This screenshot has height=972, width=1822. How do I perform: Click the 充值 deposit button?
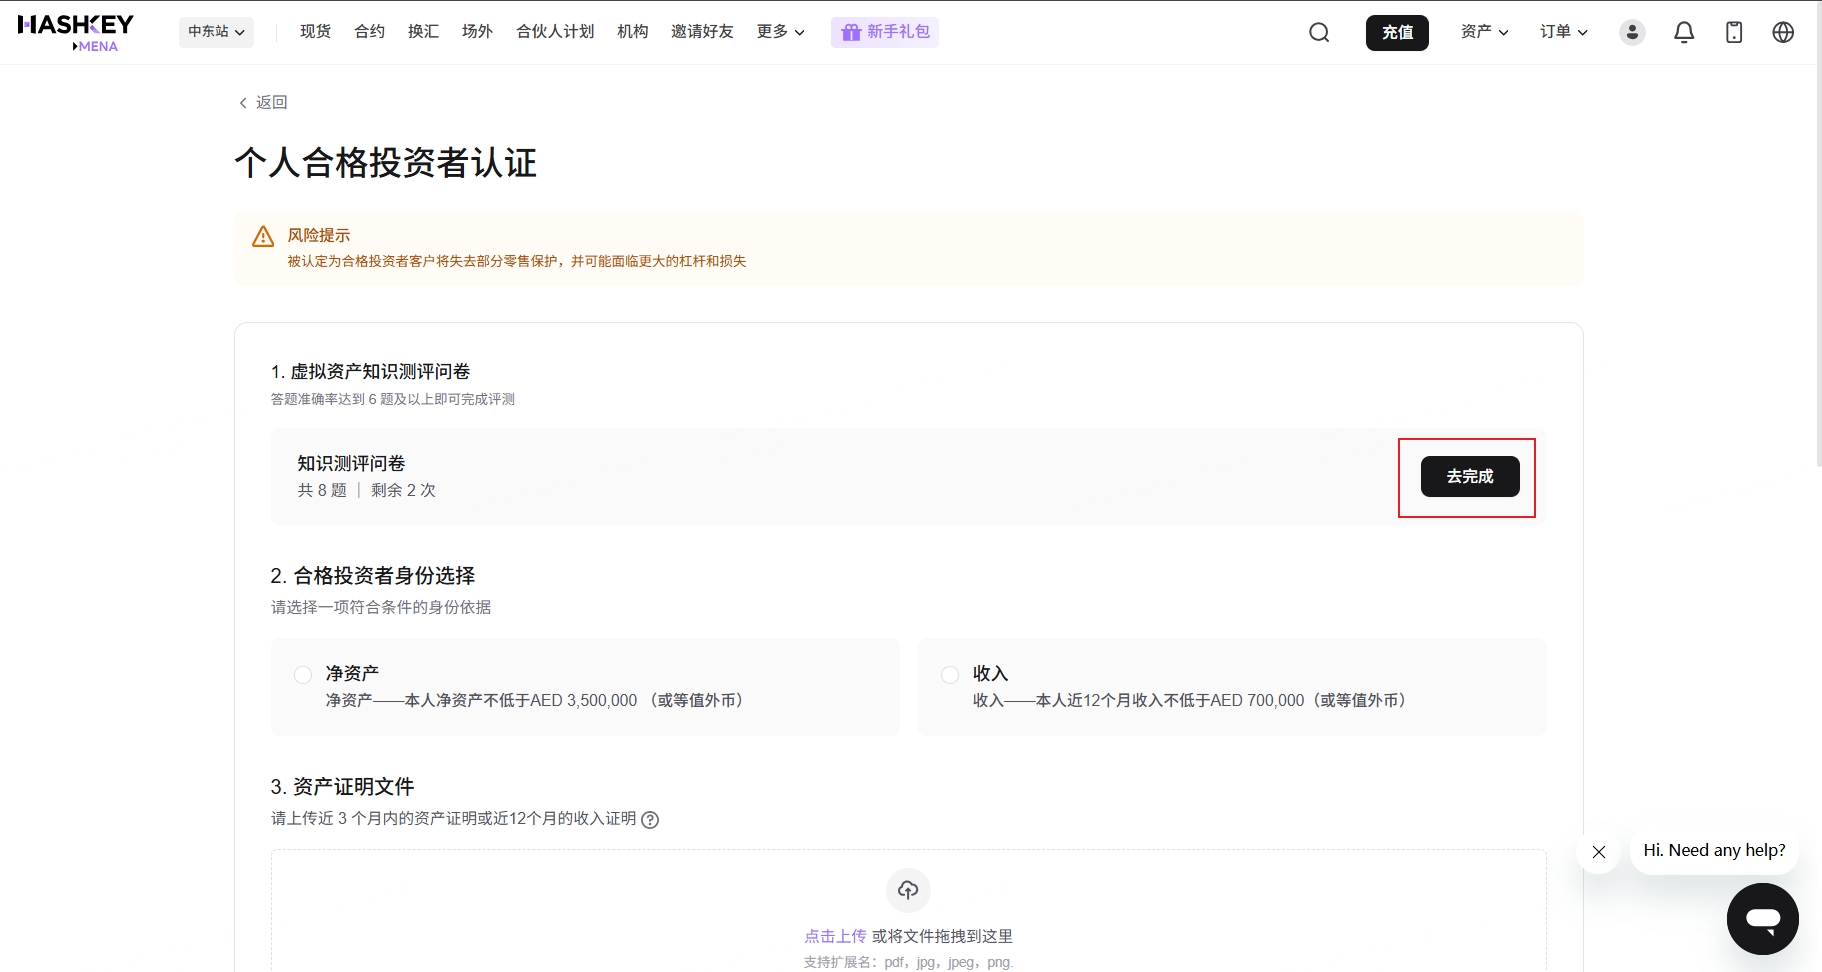pyautogui.click(x=1397, y=32)
